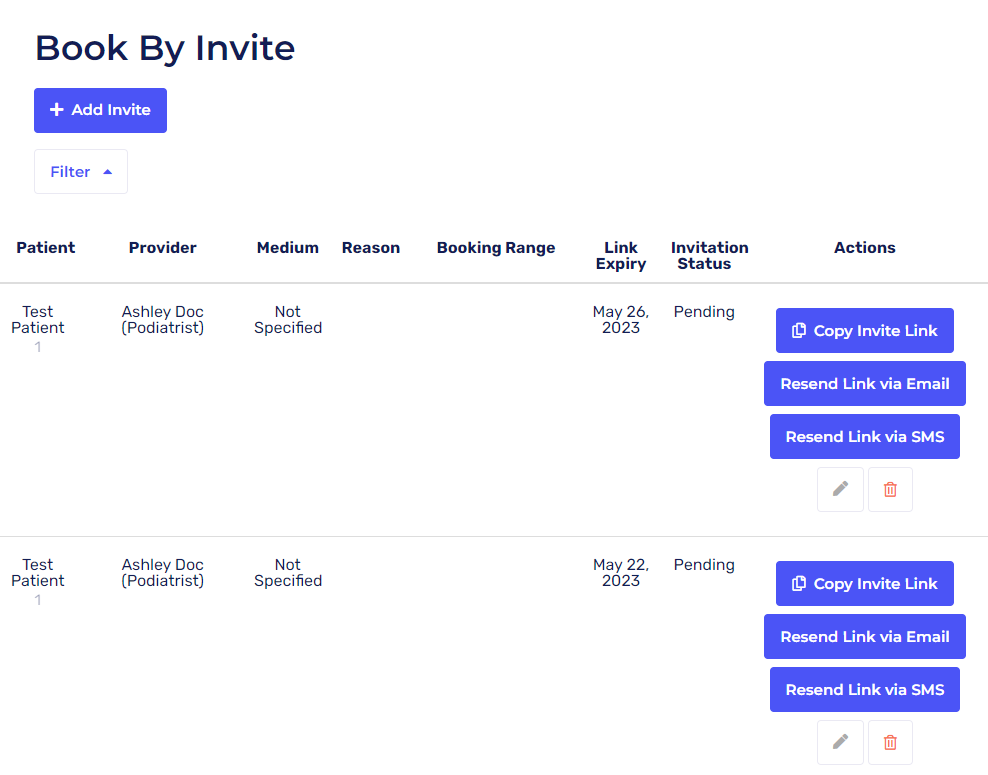The width and height of the screenshot is (988, 775).
Task: Select Test Patient name in first row
Action: [38, 320]
